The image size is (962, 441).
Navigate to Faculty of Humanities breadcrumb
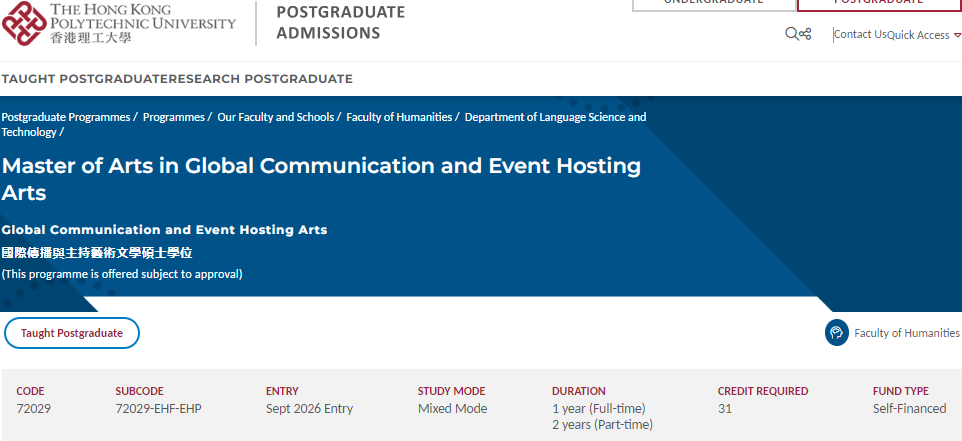(x=399, y=117)
